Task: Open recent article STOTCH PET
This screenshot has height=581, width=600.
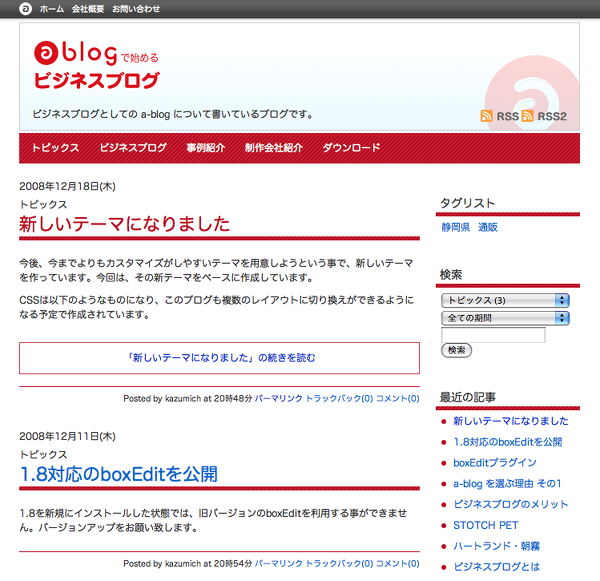Action: (x=486, y=525)
